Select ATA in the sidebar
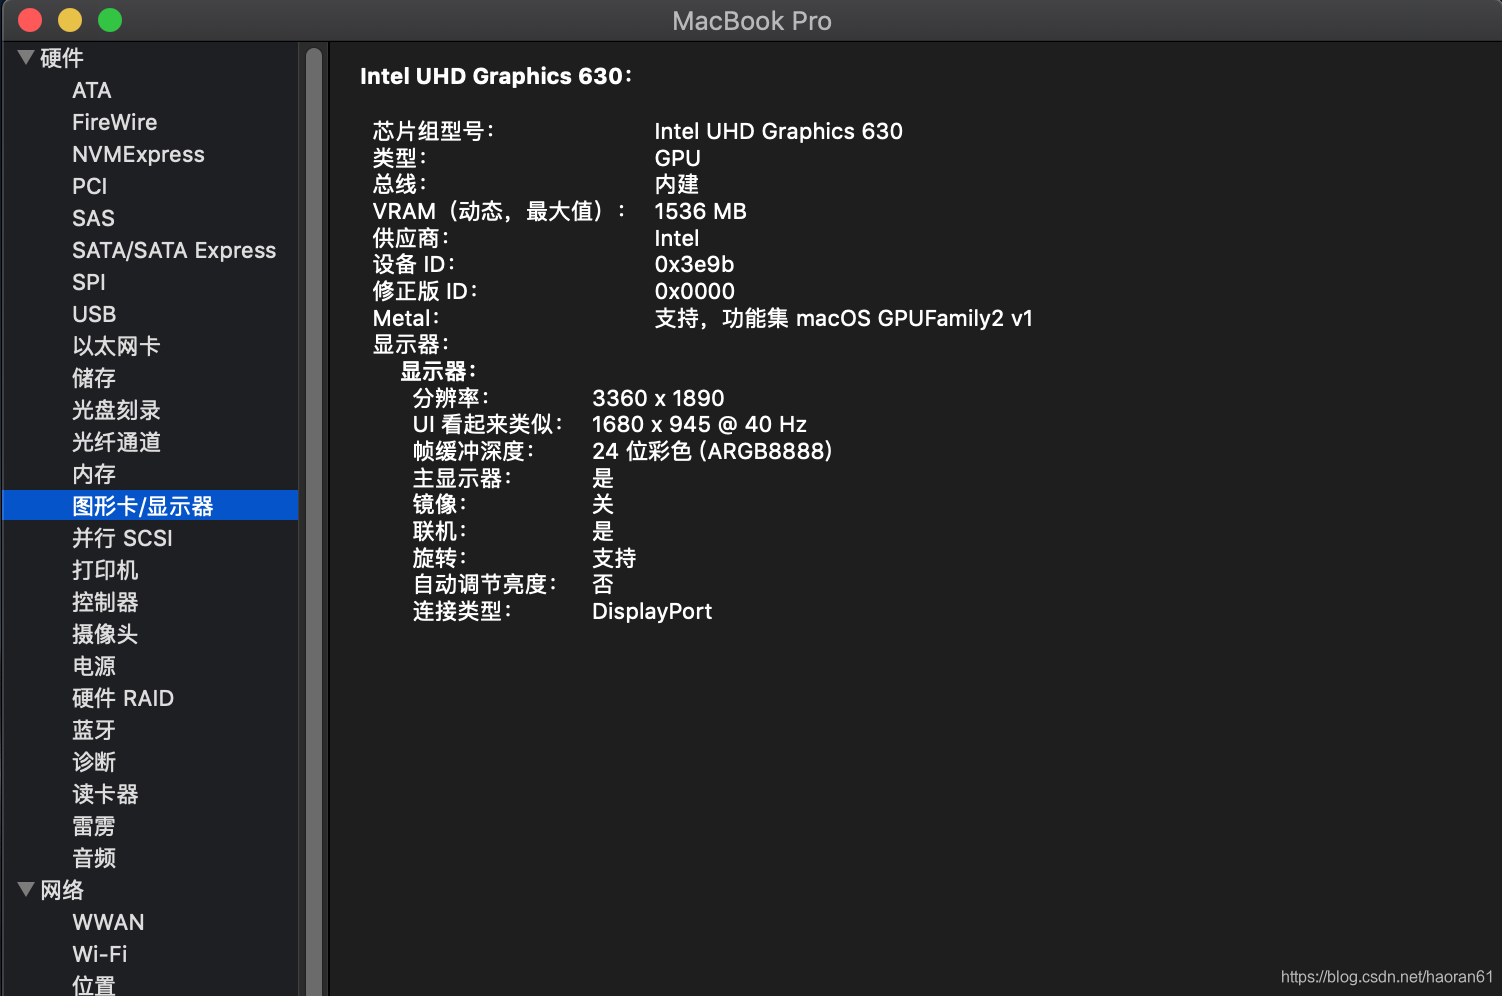 [92, 90]
